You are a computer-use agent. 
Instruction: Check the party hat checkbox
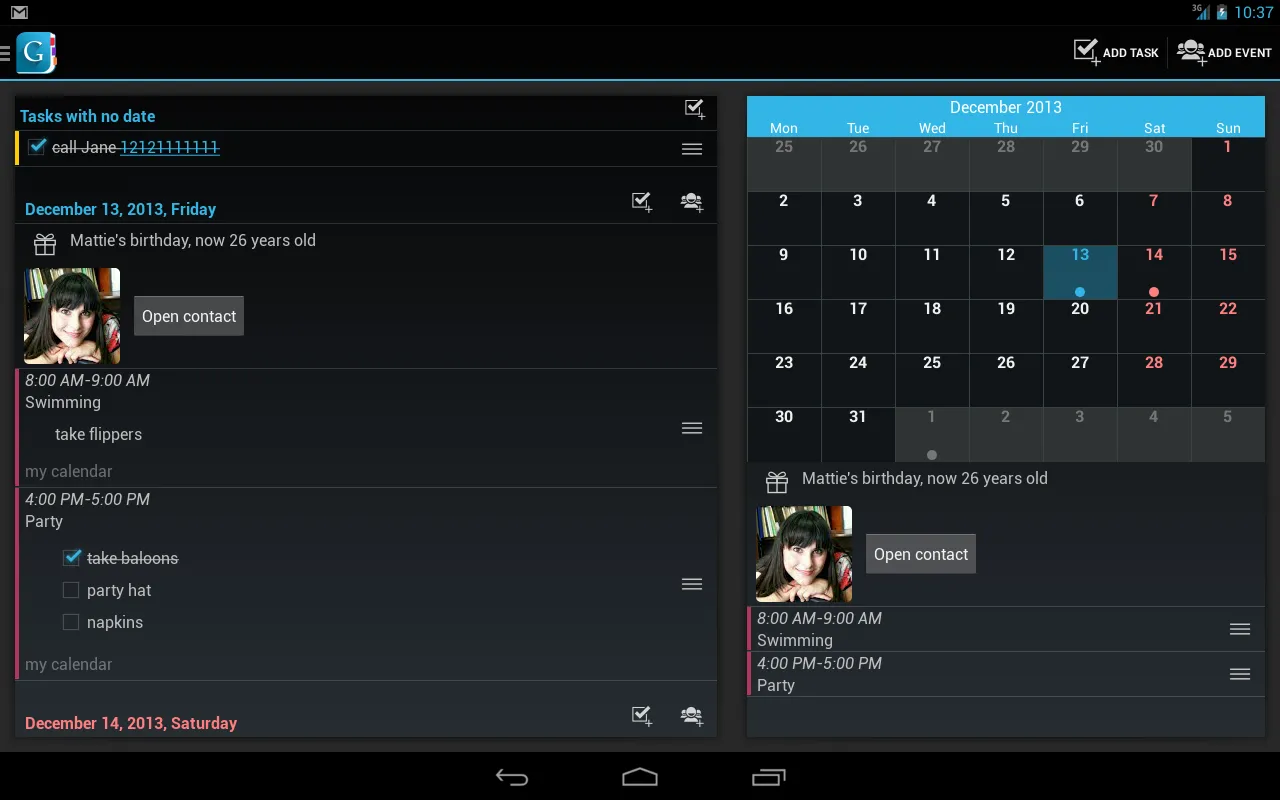click(x=71, y=590)
